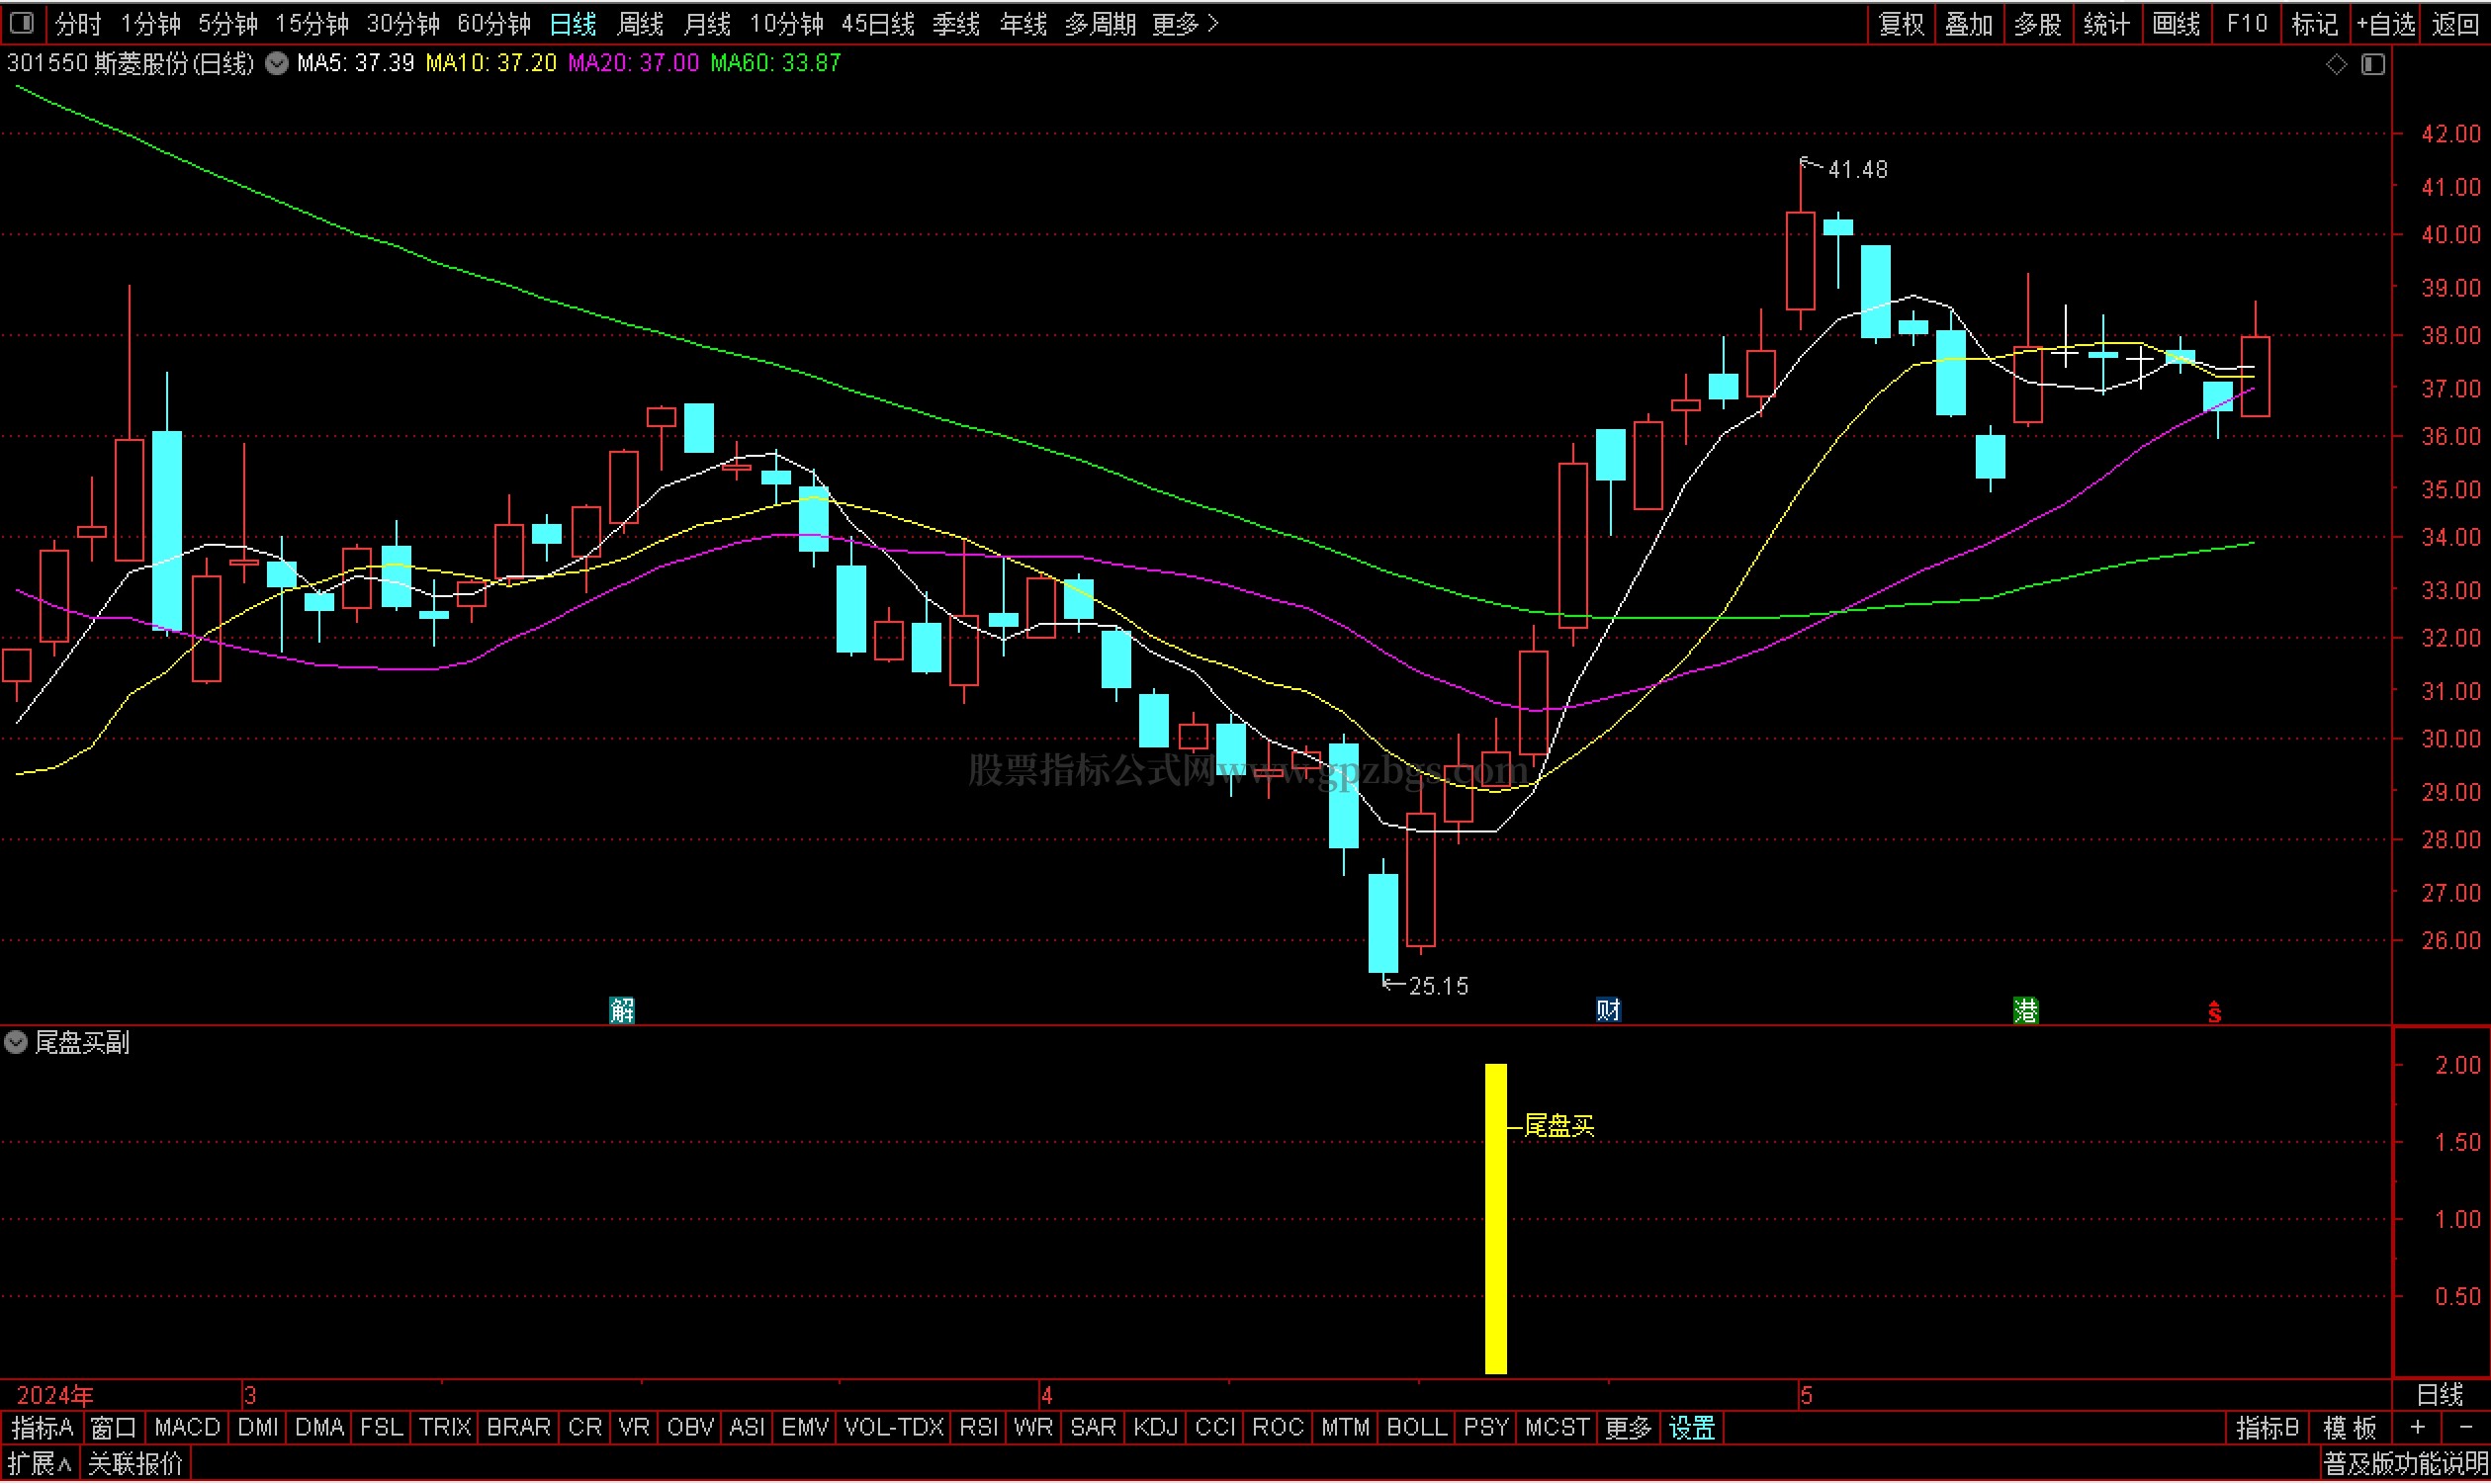Viewport: 2491px width, 1484px height.
Task: Click the 窗口 window selector
Action: pyautogui.click(x=113, y=1428)
